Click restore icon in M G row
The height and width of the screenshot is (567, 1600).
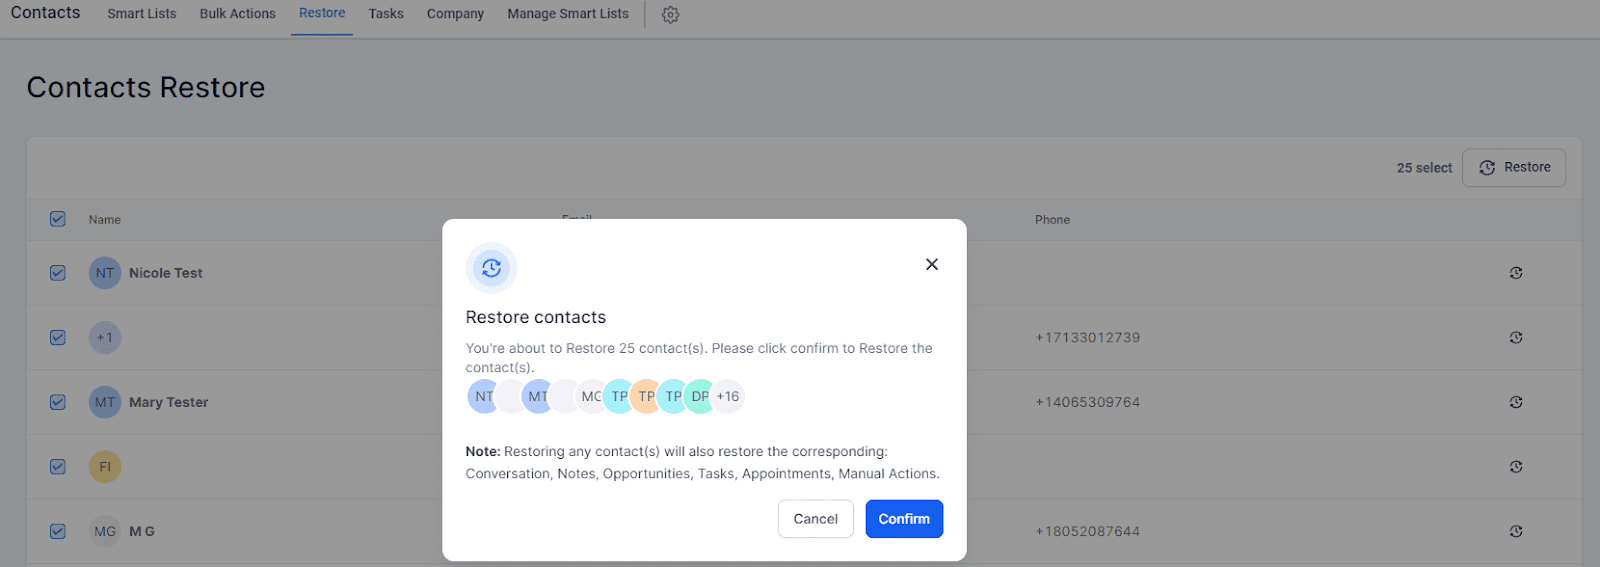[x=1516, y=531]
